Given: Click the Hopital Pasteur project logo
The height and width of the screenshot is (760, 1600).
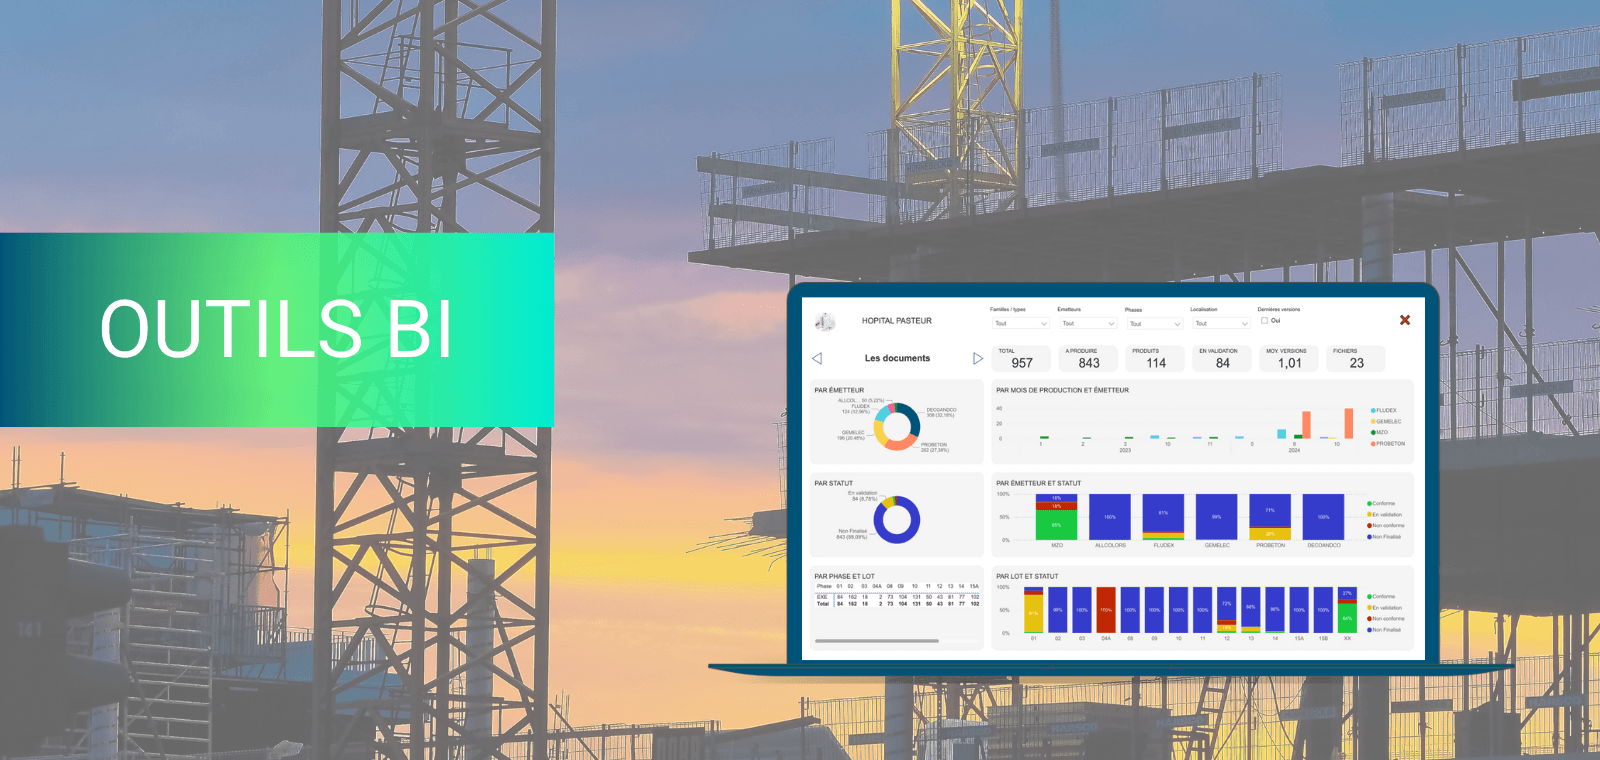Looking at the screenshot, I should (825, 321).
